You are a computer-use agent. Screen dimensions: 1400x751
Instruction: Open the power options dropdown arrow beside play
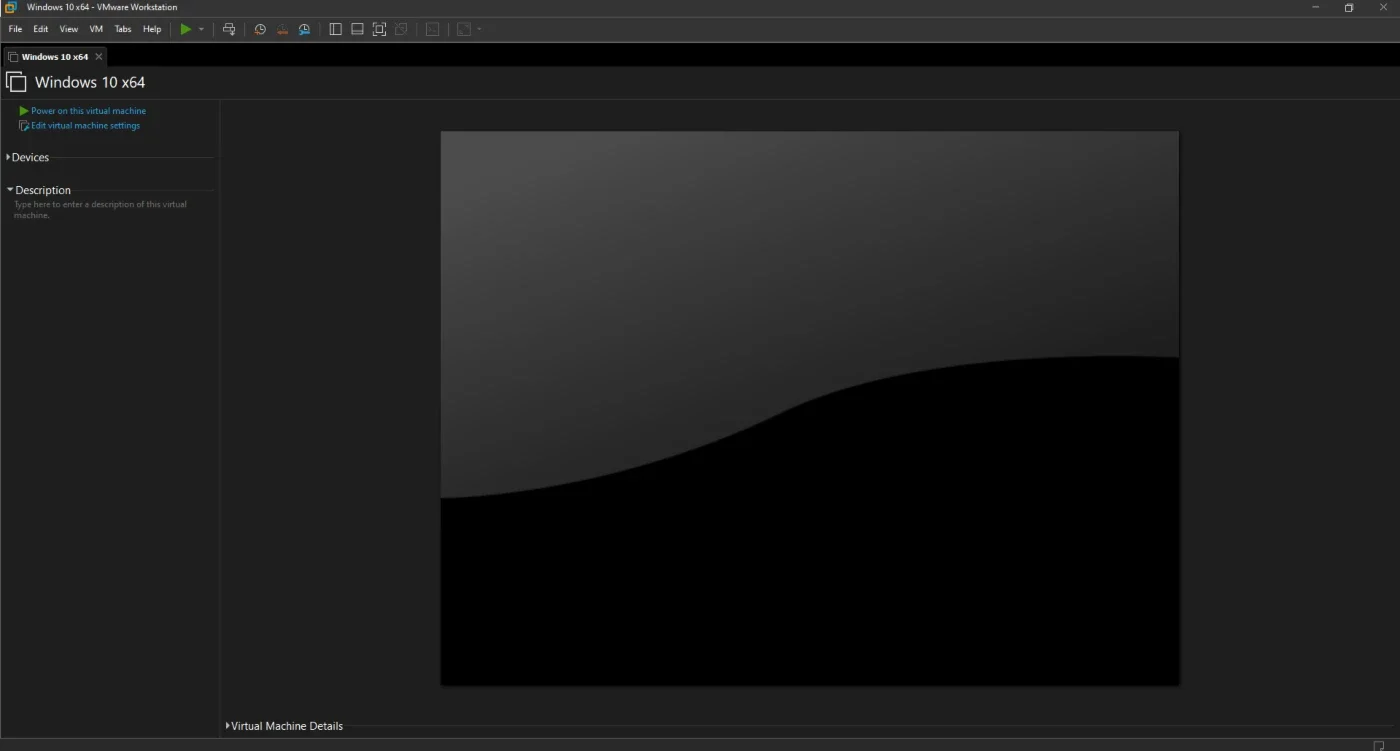(201, 29)
